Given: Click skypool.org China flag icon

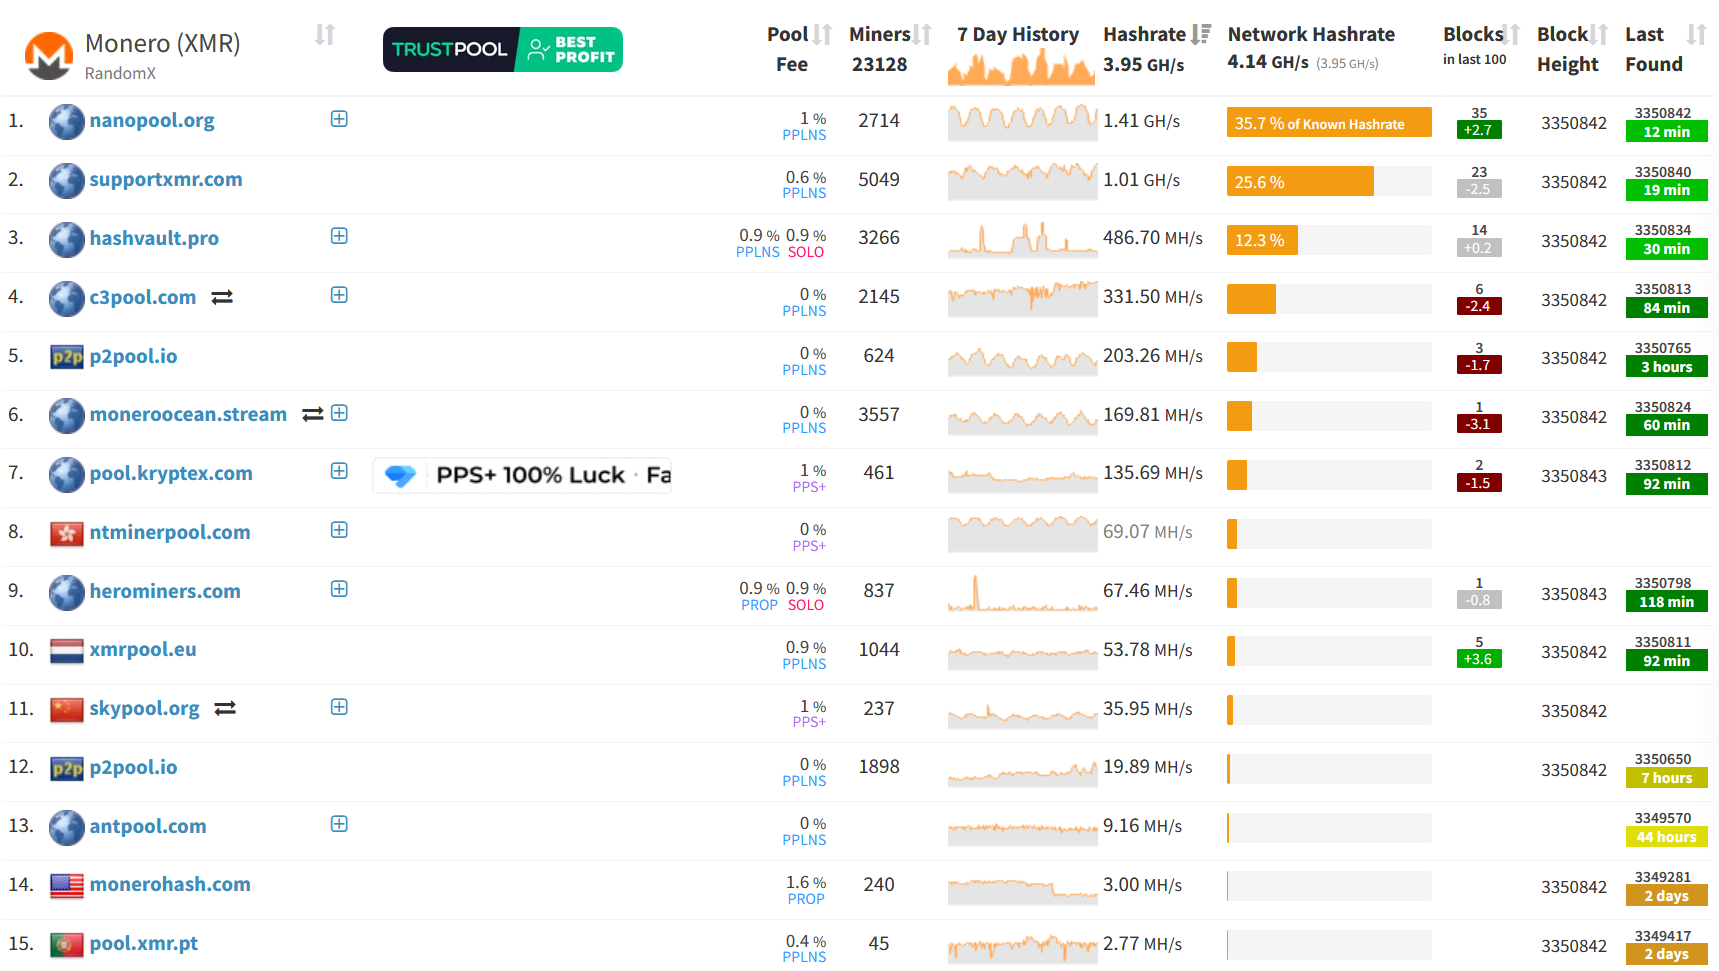Looking at the screenshot, I should coord(67,710).
